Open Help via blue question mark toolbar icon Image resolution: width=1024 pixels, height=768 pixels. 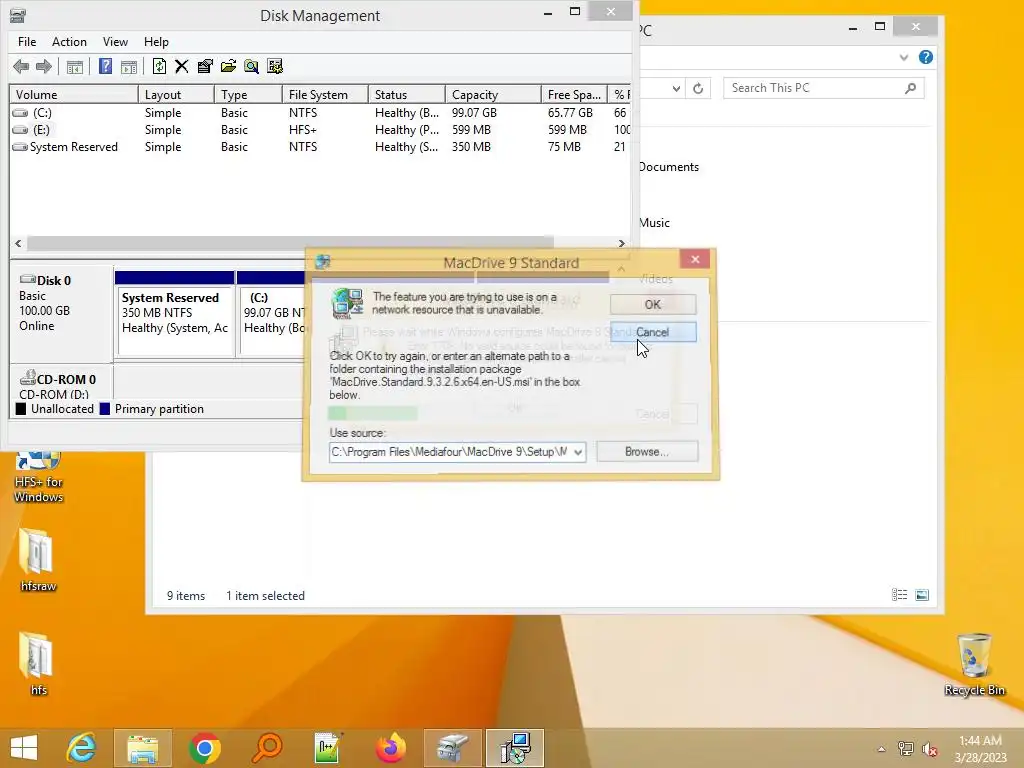coord(105,66)
